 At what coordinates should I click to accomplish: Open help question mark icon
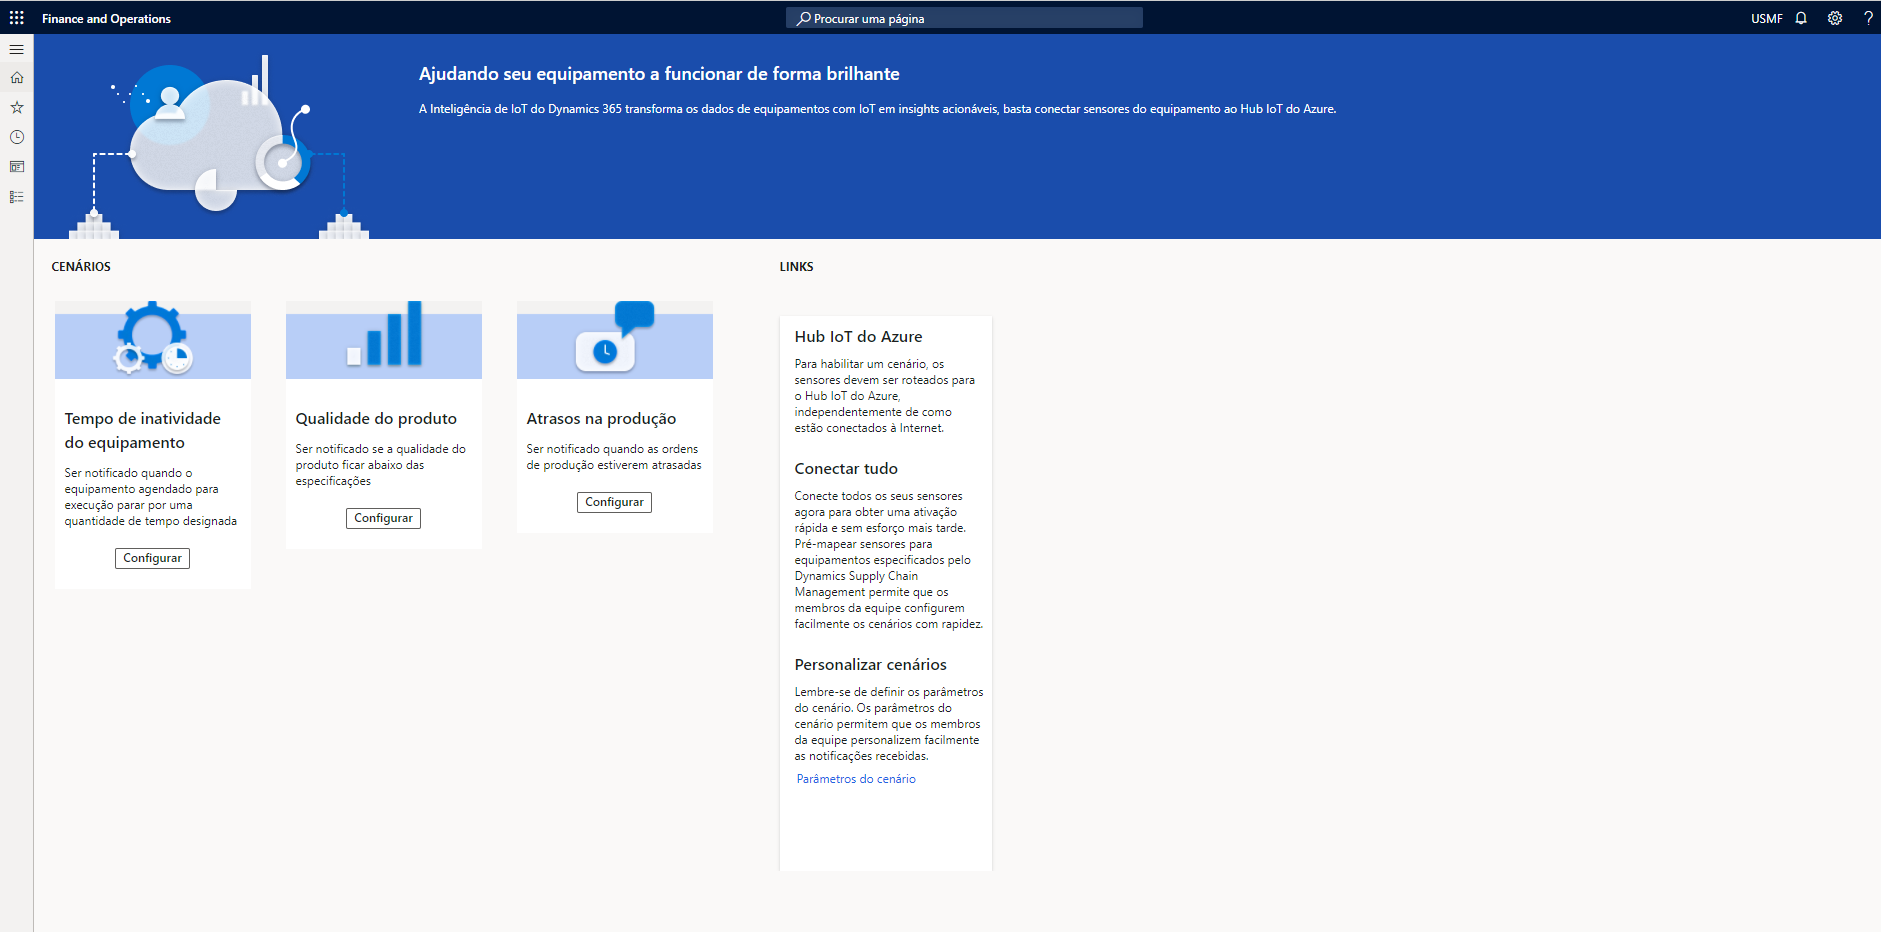click(x=1867, y=18)
